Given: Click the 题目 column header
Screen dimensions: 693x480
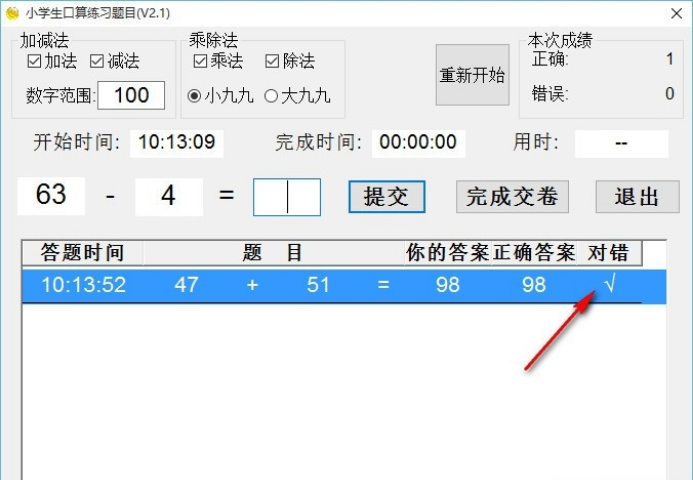Looking at the screenshot, I should pos(274,253).
